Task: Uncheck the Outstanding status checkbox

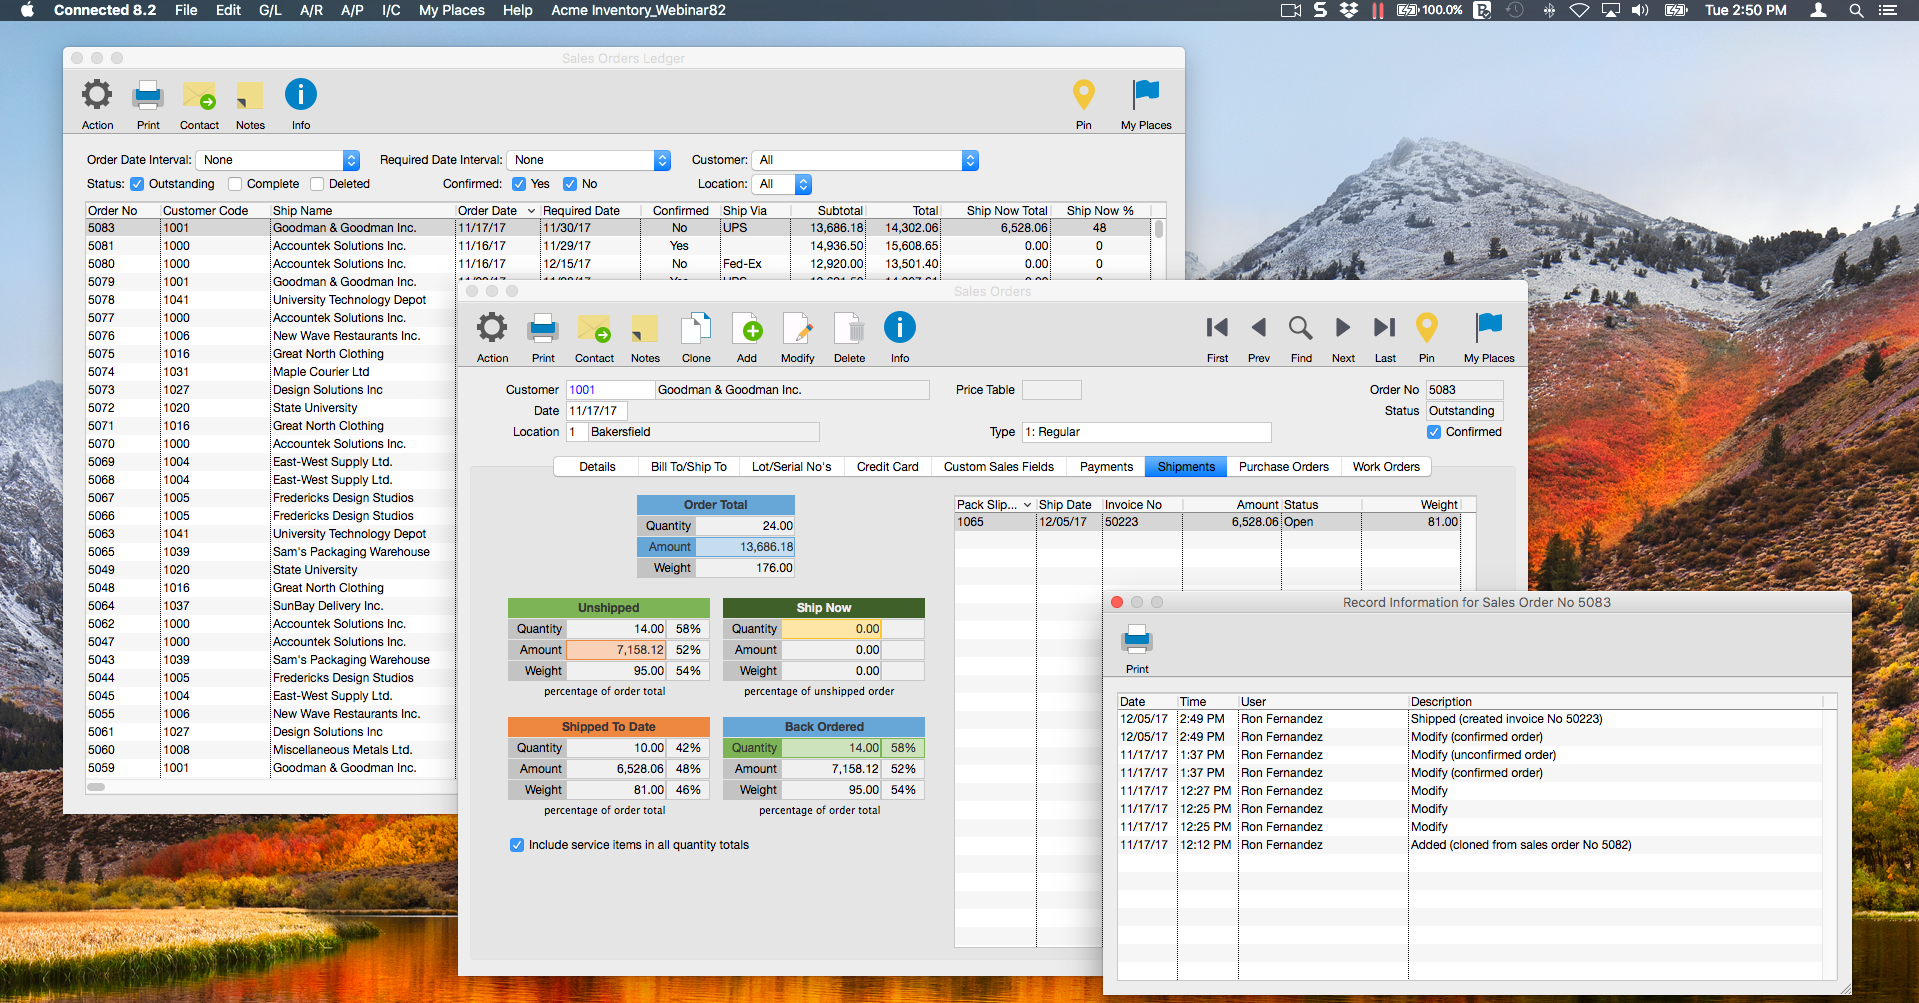Action: [138, 184]
